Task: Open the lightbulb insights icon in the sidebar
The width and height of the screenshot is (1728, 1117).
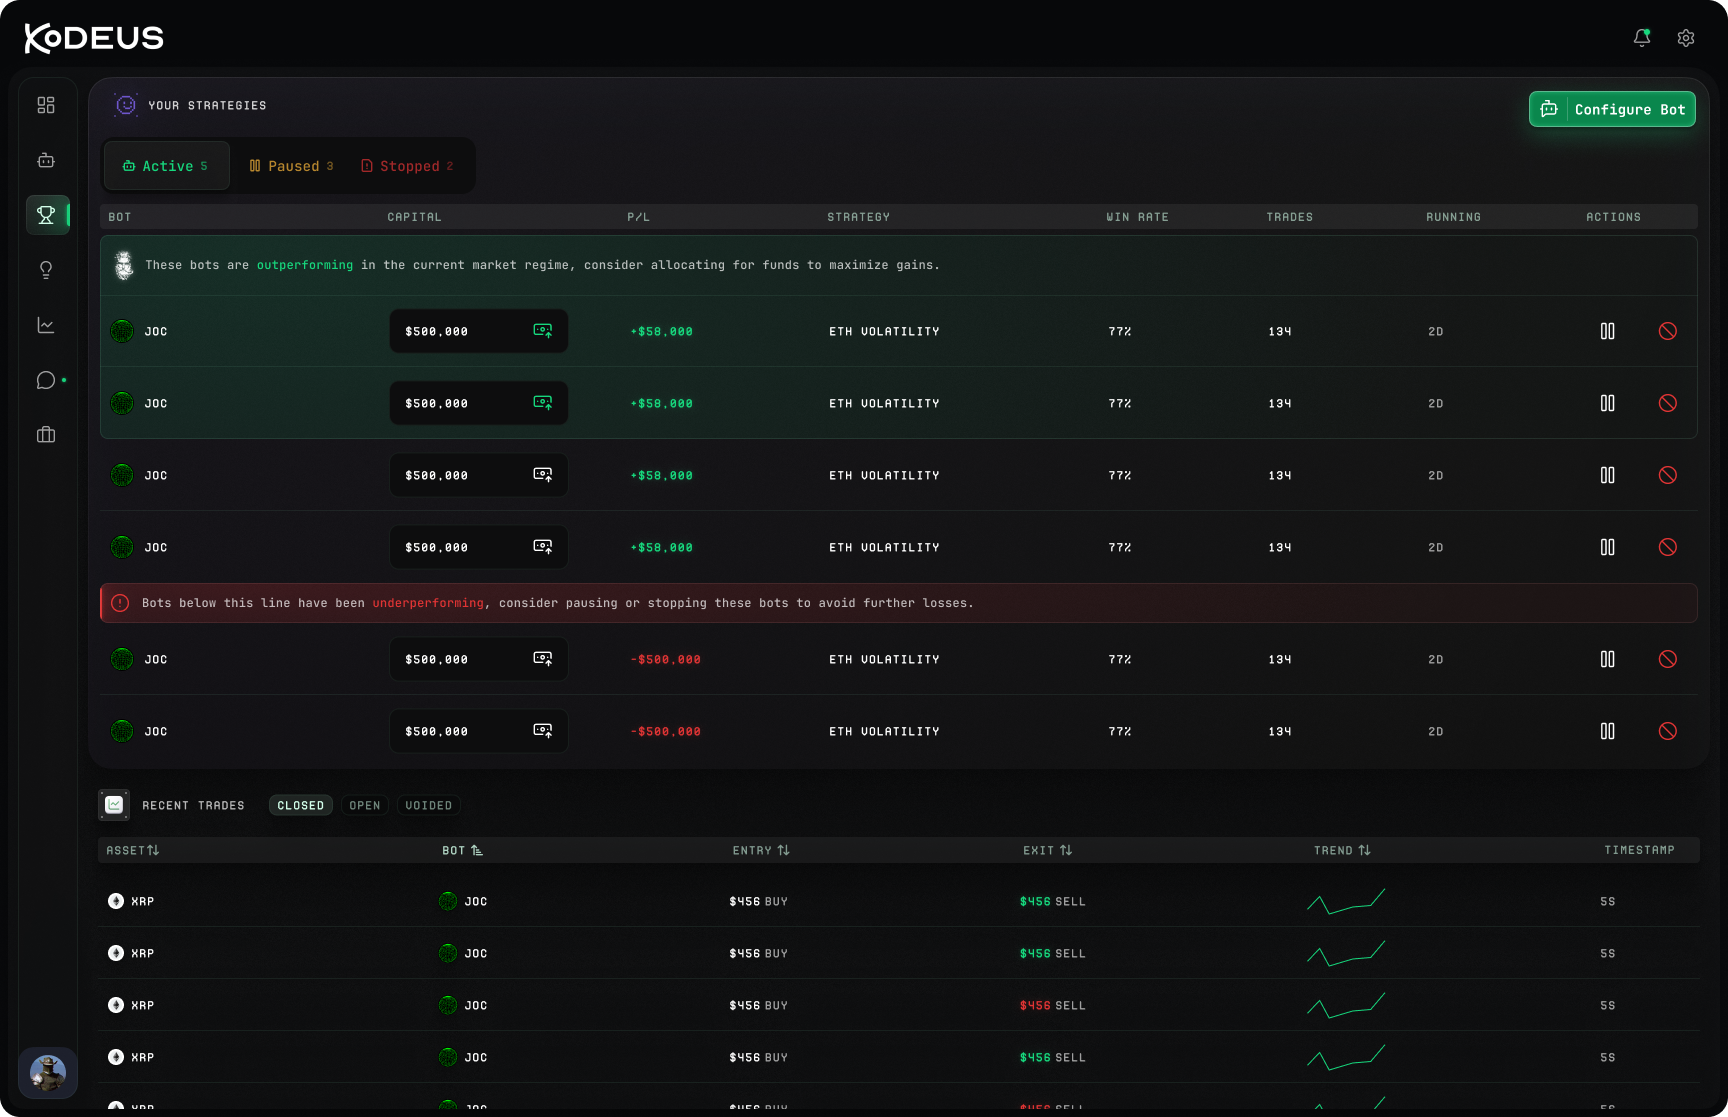Action: 46,270
